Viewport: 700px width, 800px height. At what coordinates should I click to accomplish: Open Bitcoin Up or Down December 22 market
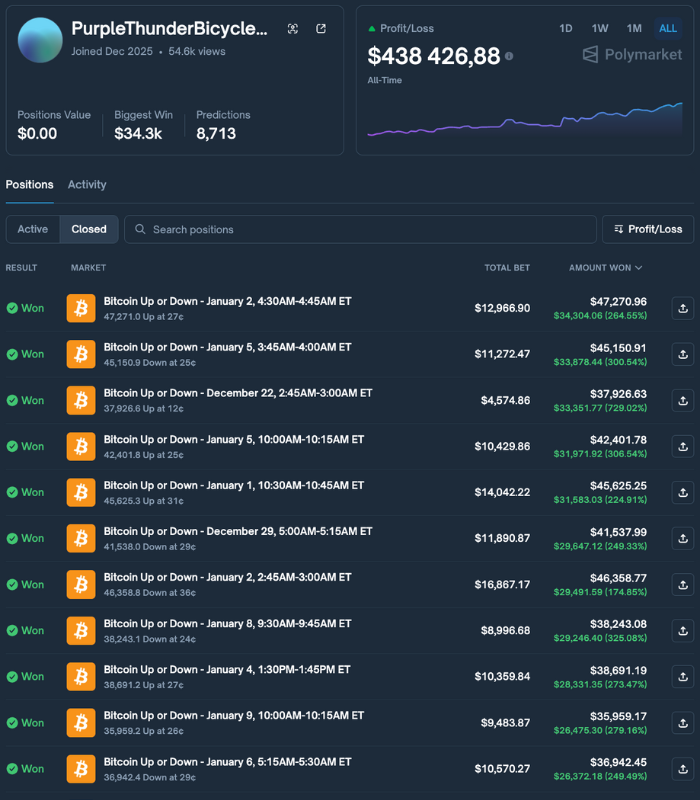tap(238, 393)
